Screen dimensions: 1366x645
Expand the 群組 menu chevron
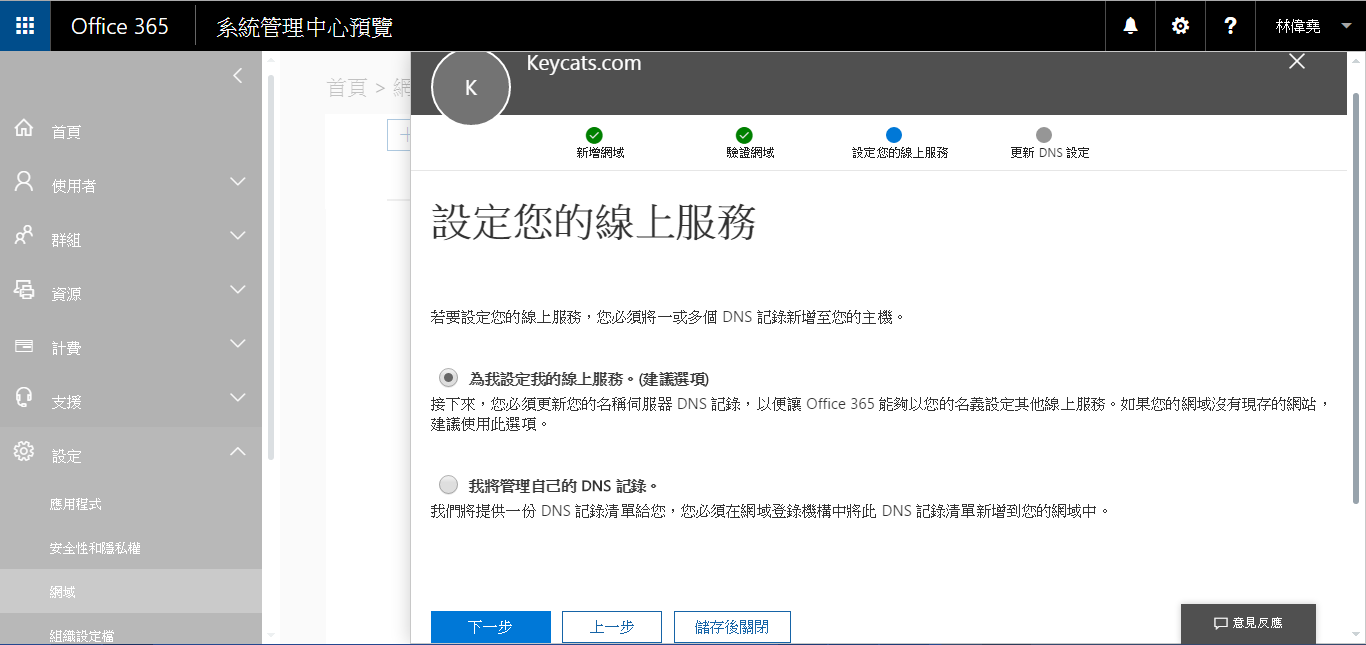point(237,236)
